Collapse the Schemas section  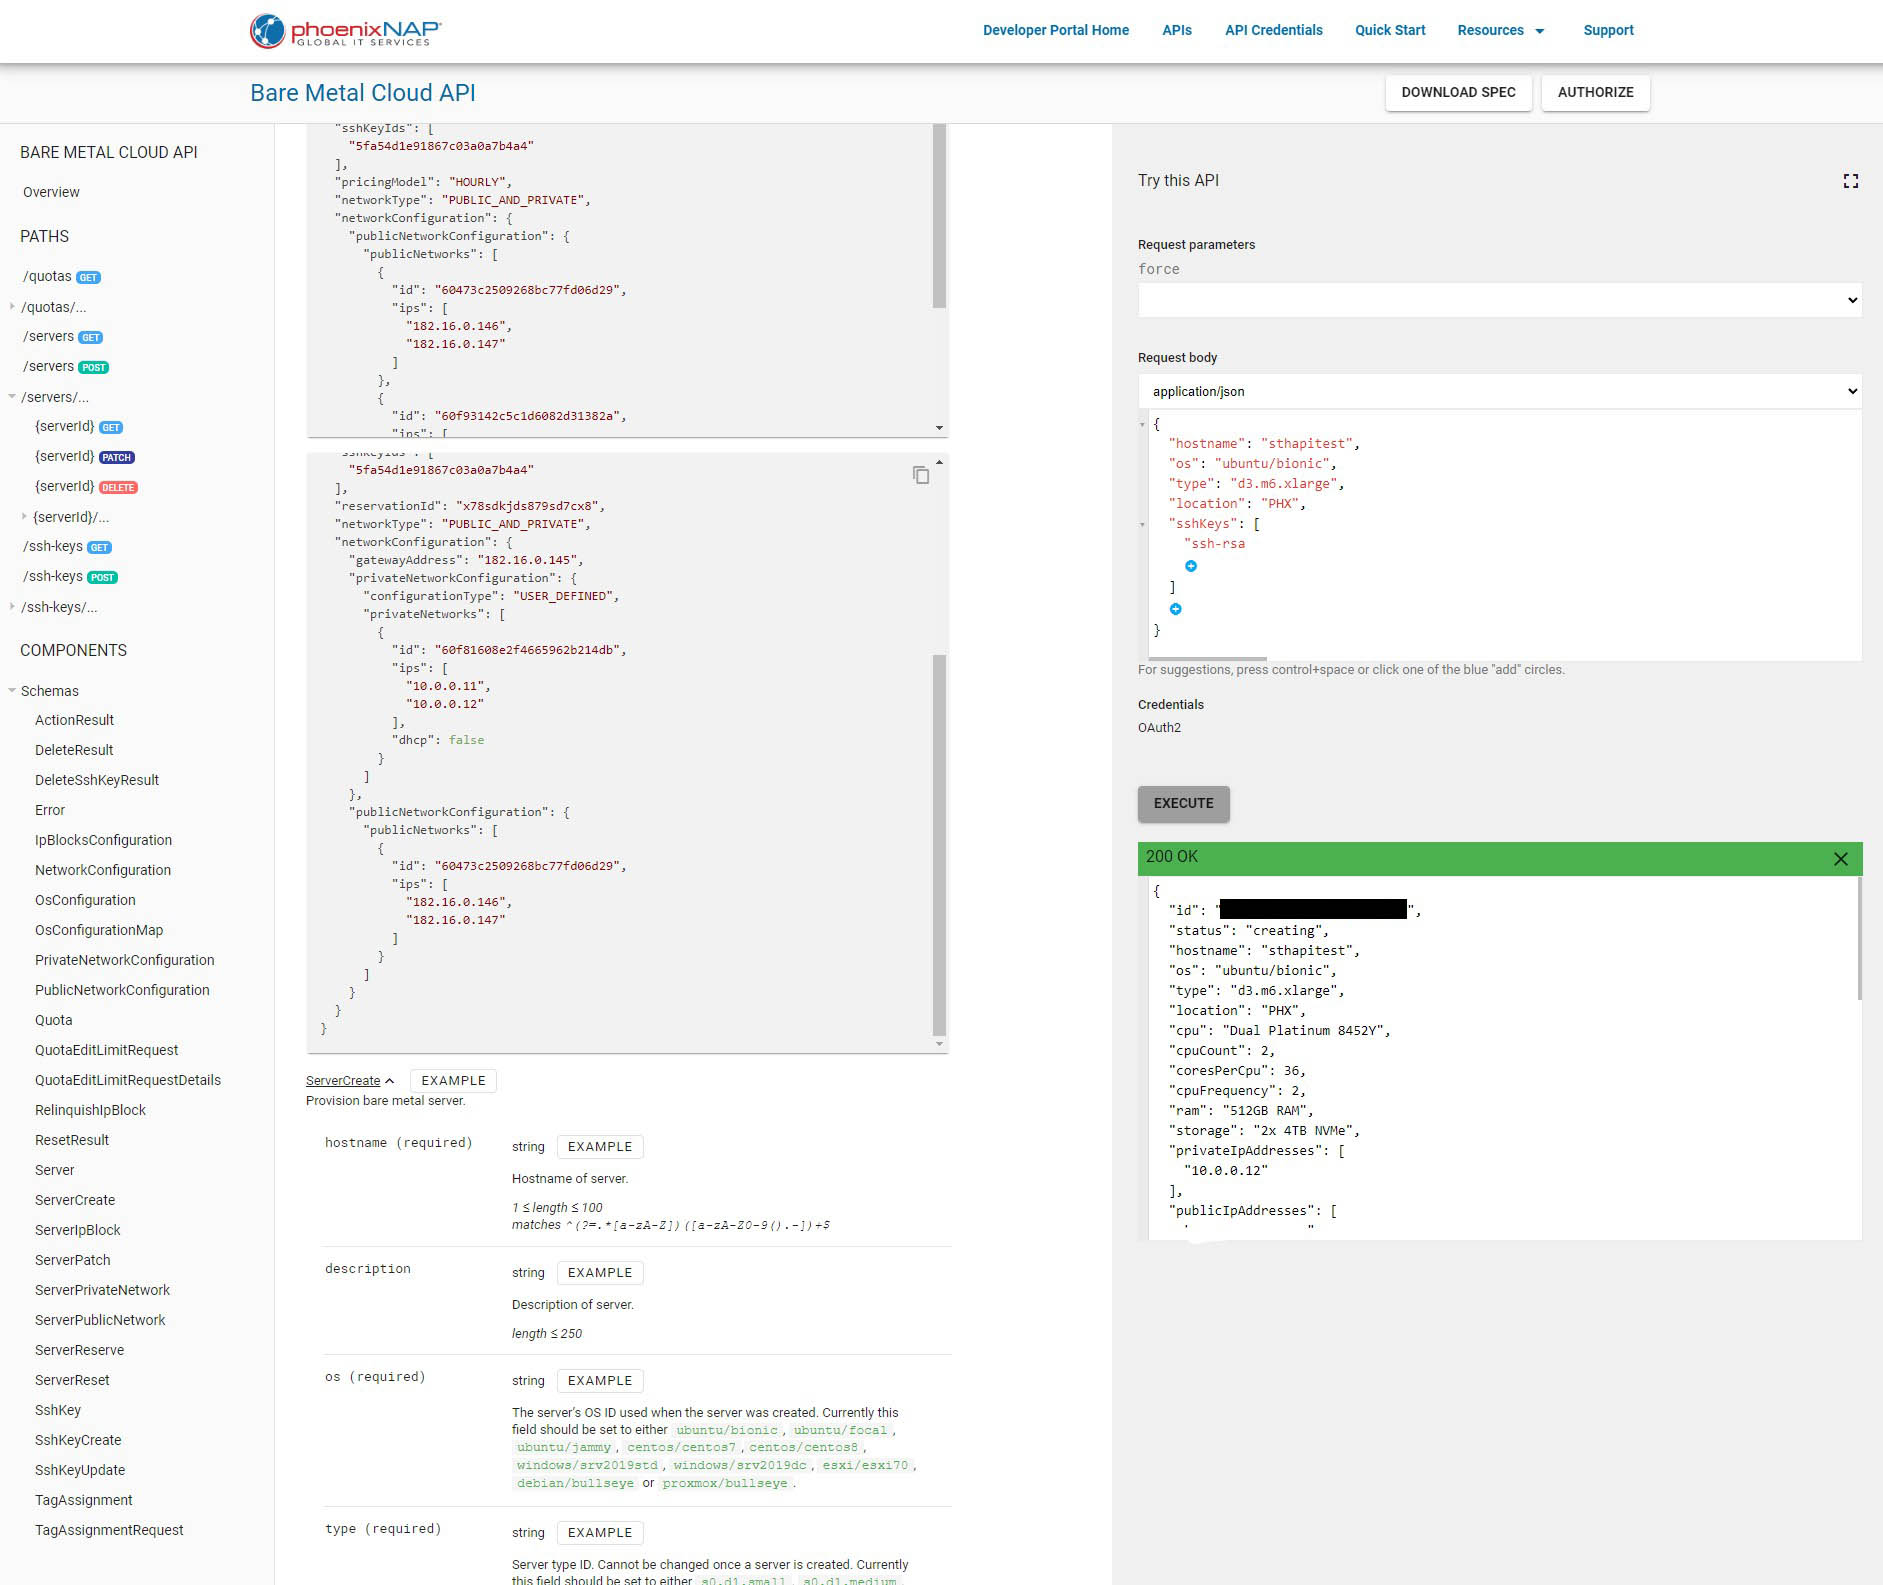(12, 691)
